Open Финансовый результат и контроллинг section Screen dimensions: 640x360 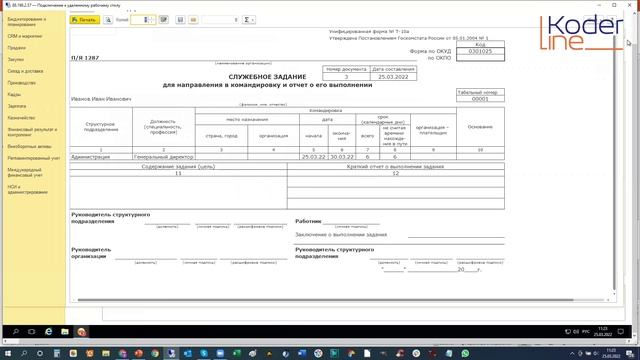pyautogui.click(x=32, y=132)
